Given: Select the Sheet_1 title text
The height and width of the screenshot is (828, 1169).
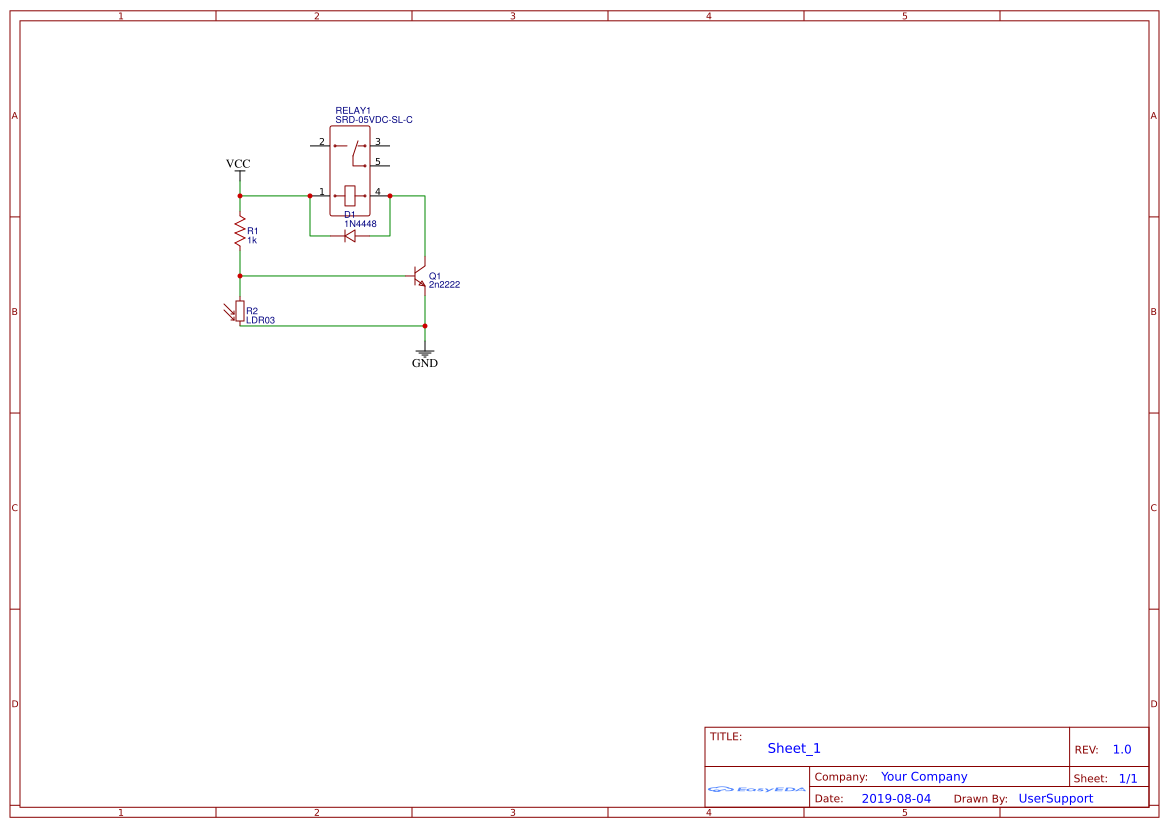Looking at the screenshot, I should click(x=794, y=748).
